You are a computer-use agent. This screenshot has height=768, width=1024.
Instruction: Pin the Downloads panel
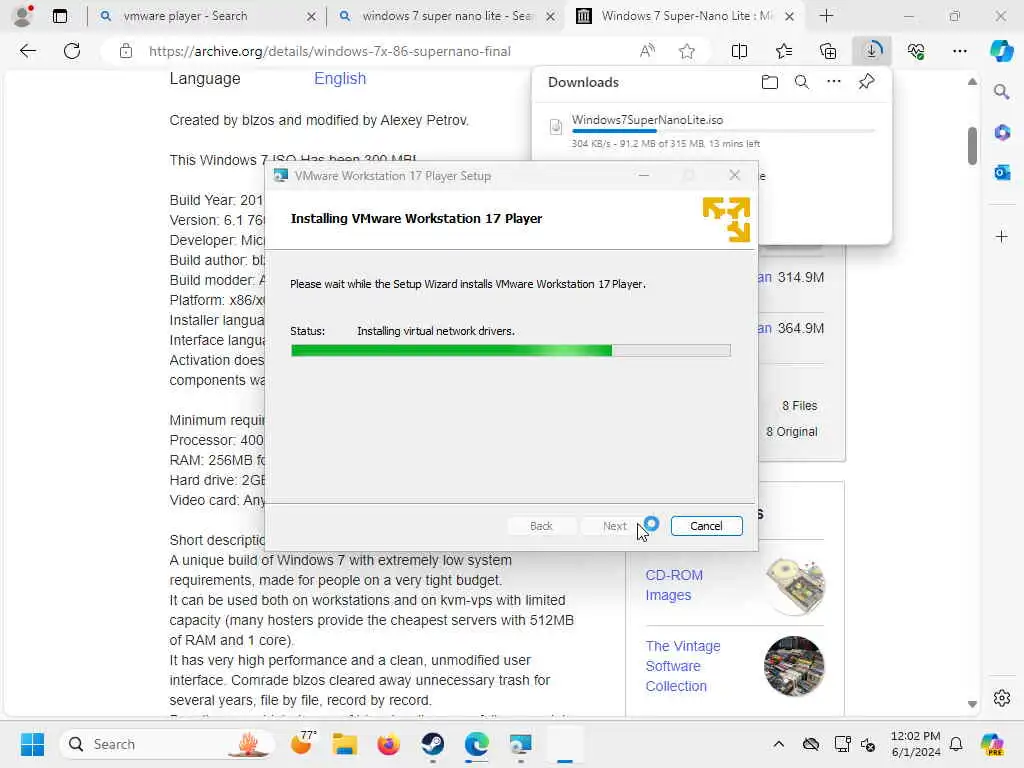pos(867,82)
